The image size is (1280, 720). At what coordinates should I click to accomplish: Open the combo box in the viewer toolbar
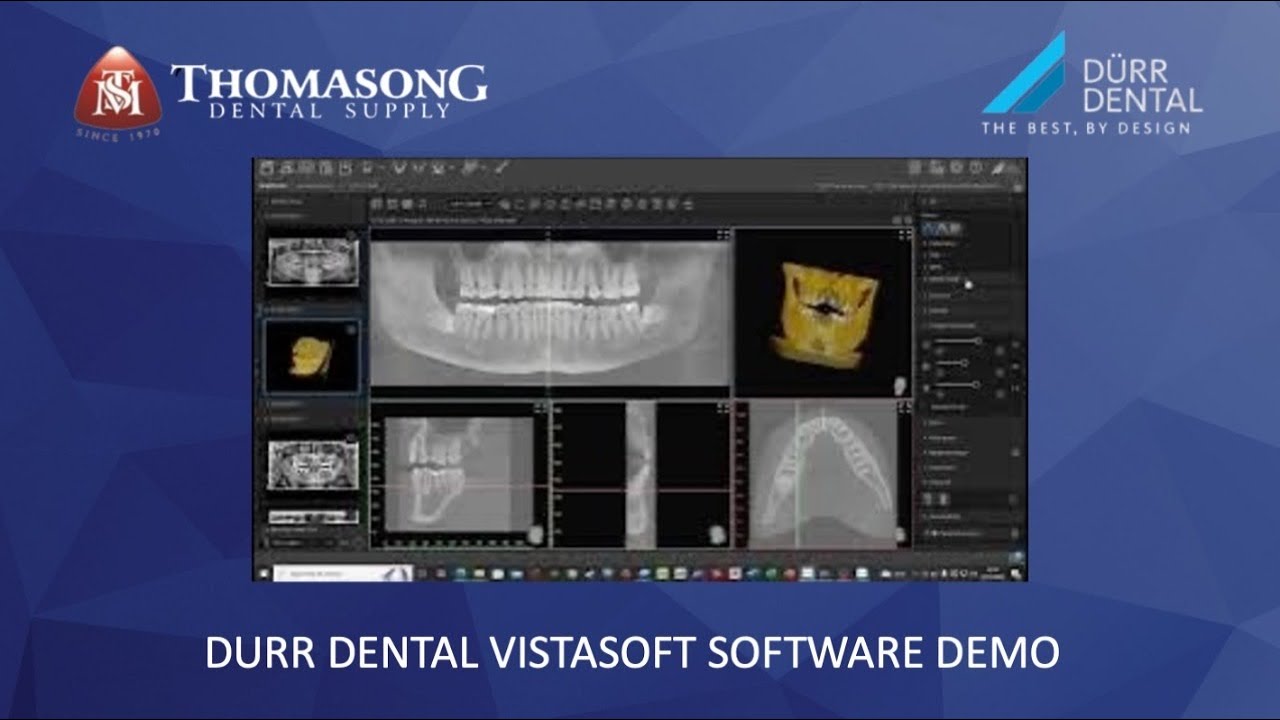pyautogui.click(x=469, y=205)
